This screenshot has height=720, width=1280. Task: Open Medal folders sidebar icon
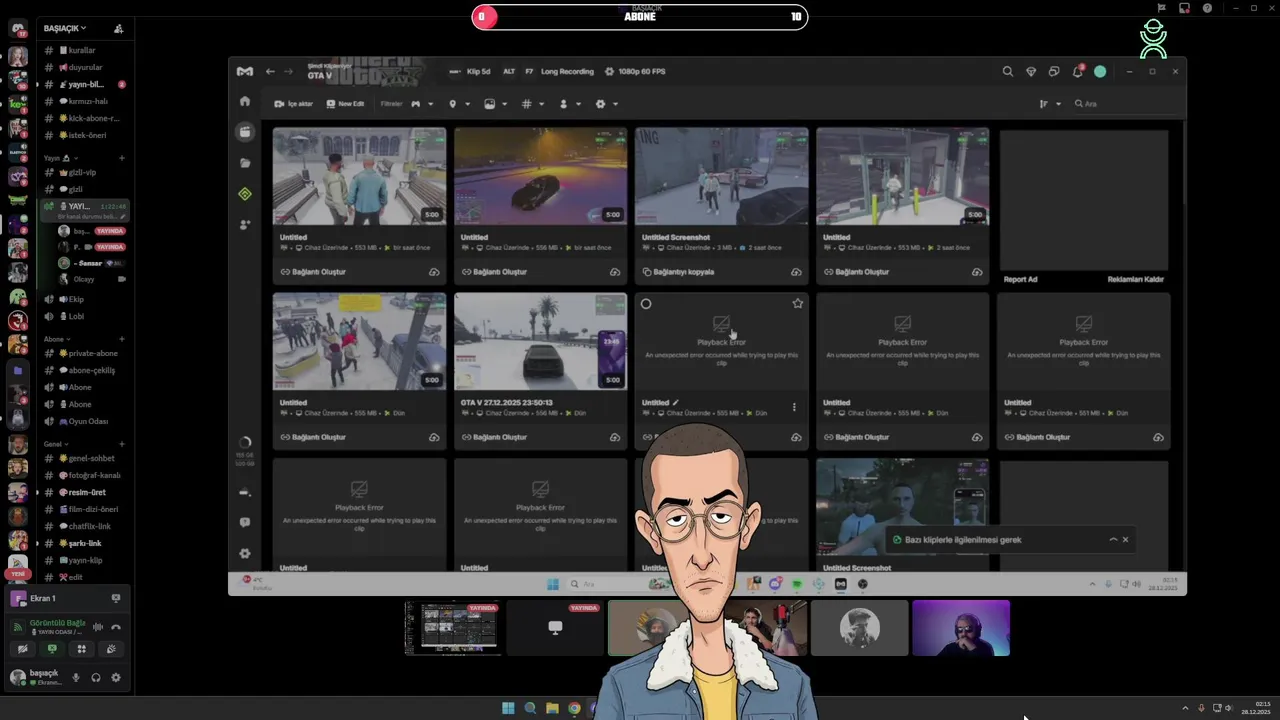coord(245,163)
